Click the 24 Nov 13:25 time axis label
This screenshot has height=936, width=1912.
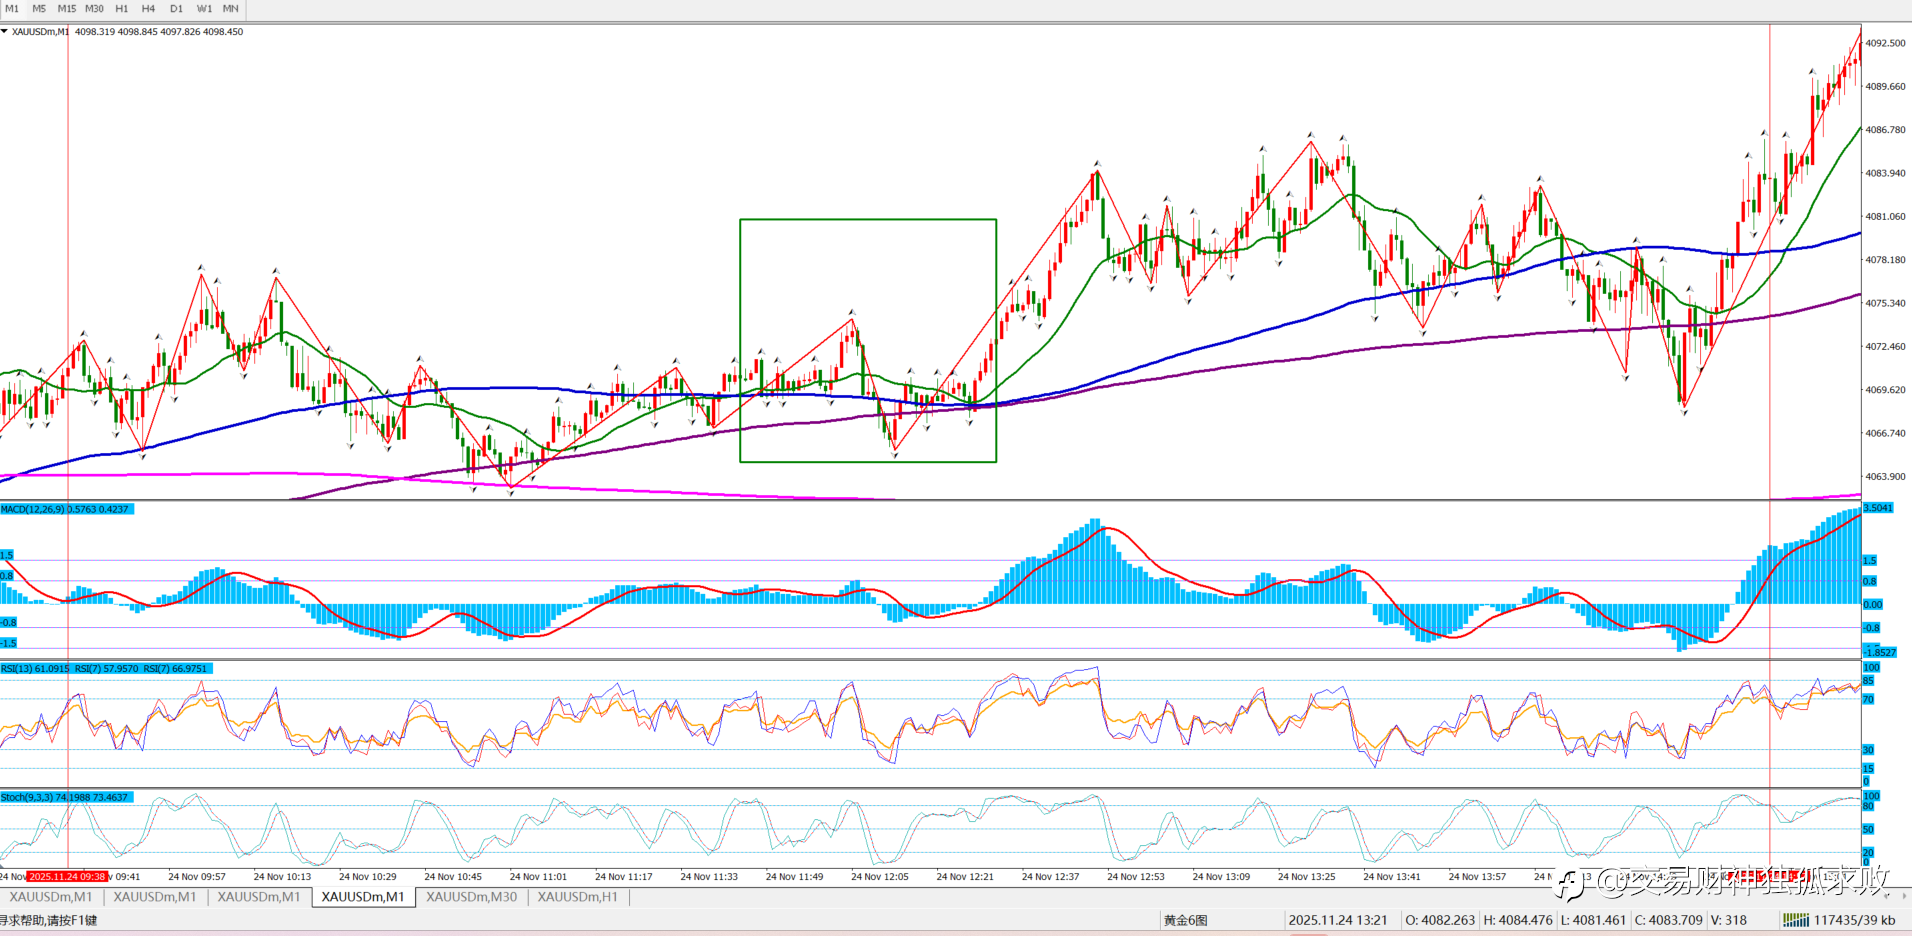click(1306, 877)
